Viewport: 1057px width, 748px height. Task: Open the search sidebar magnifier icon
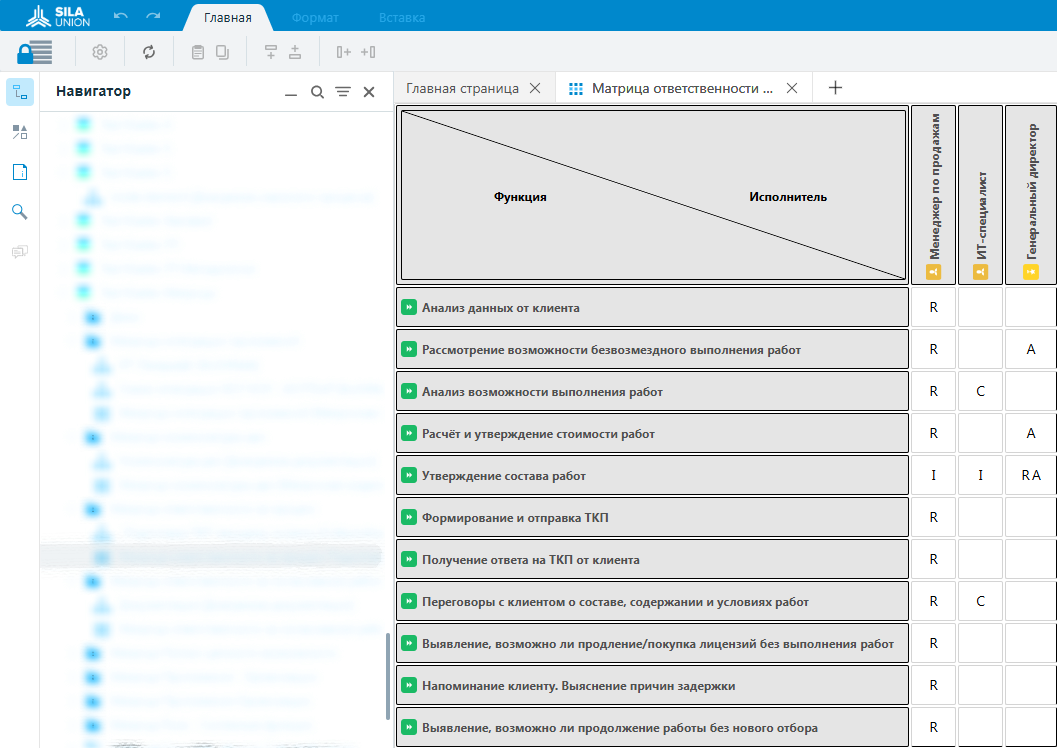click(x=20, y=212)
